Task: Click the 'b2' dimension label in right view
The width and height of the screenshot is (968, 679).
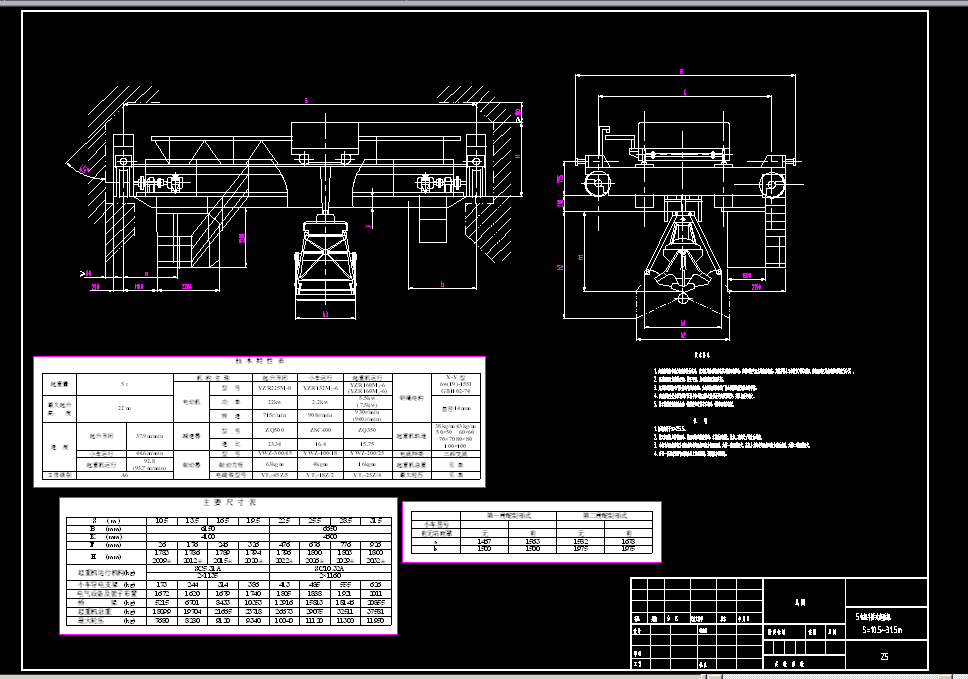Action: tap(683, 335)
